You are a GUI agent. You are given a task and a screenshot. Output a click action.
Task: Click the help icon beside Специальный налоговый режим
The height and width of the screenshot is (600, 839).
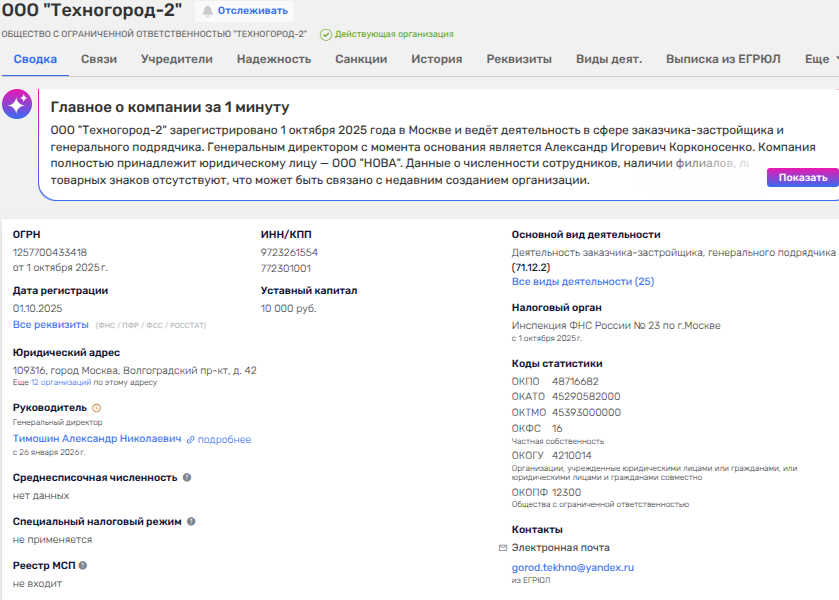[x=191, y=522]
